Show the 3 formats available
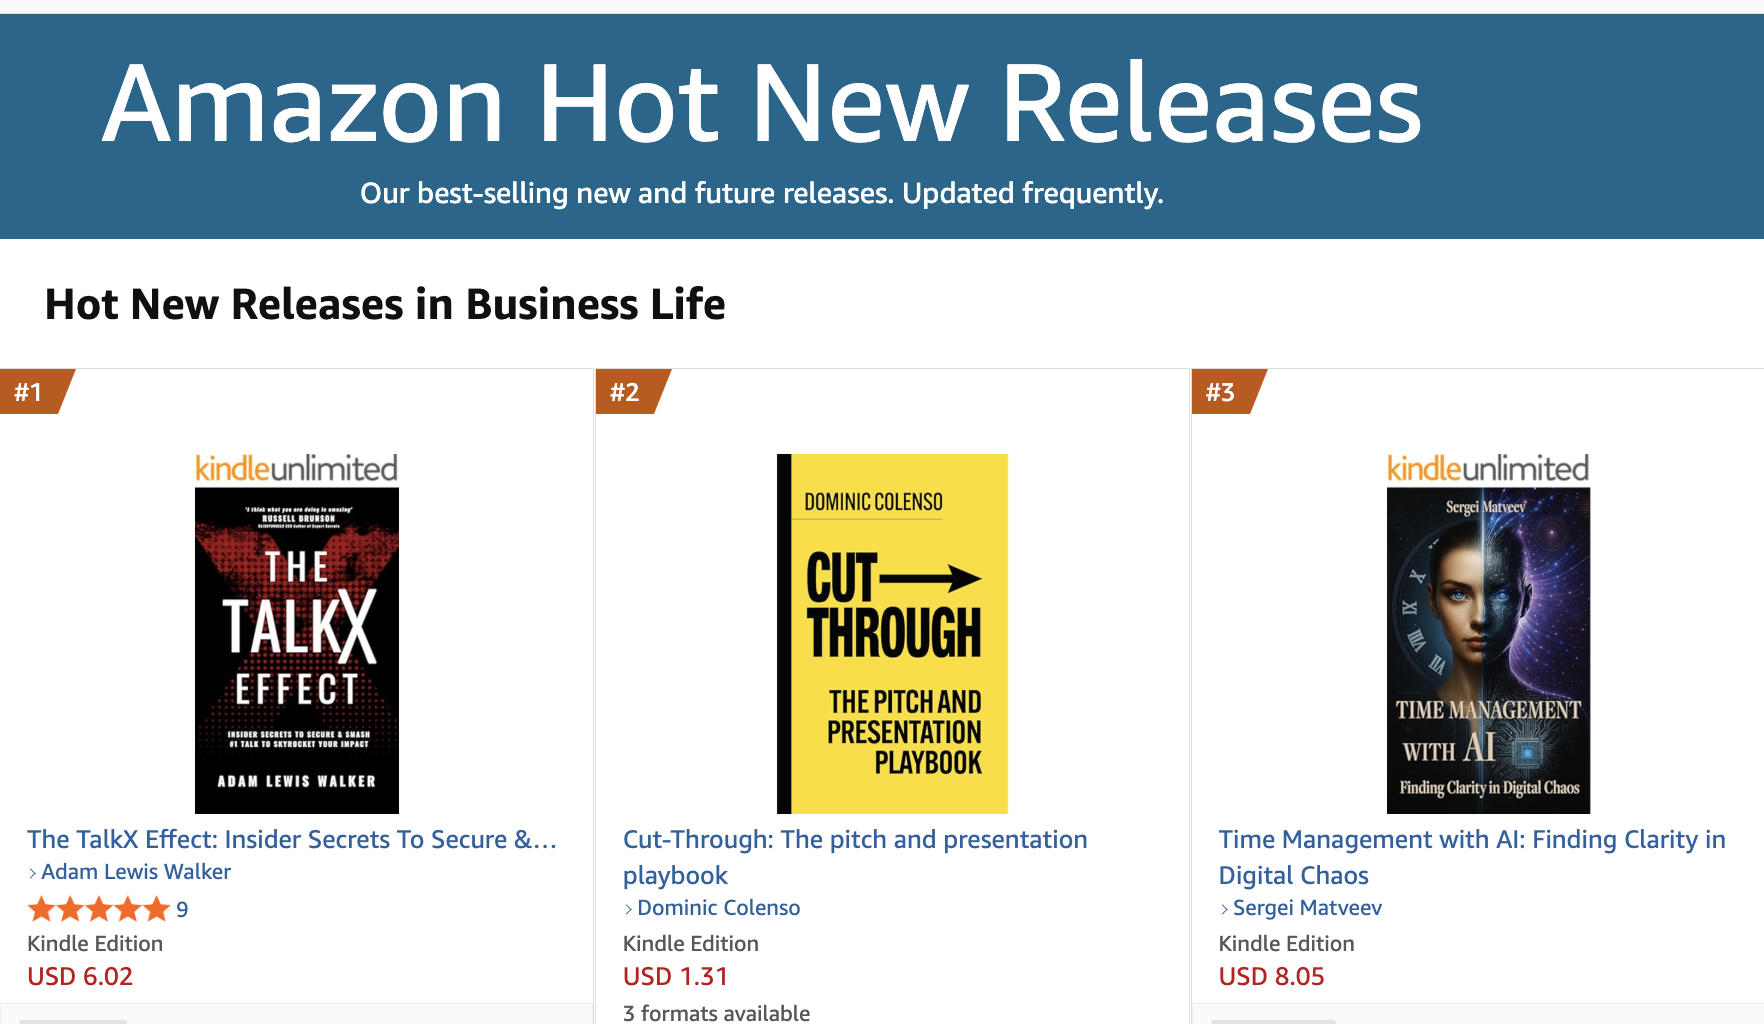Screen dimensions: 1764x1024 pyautogui.click(x=716, y=1012)
